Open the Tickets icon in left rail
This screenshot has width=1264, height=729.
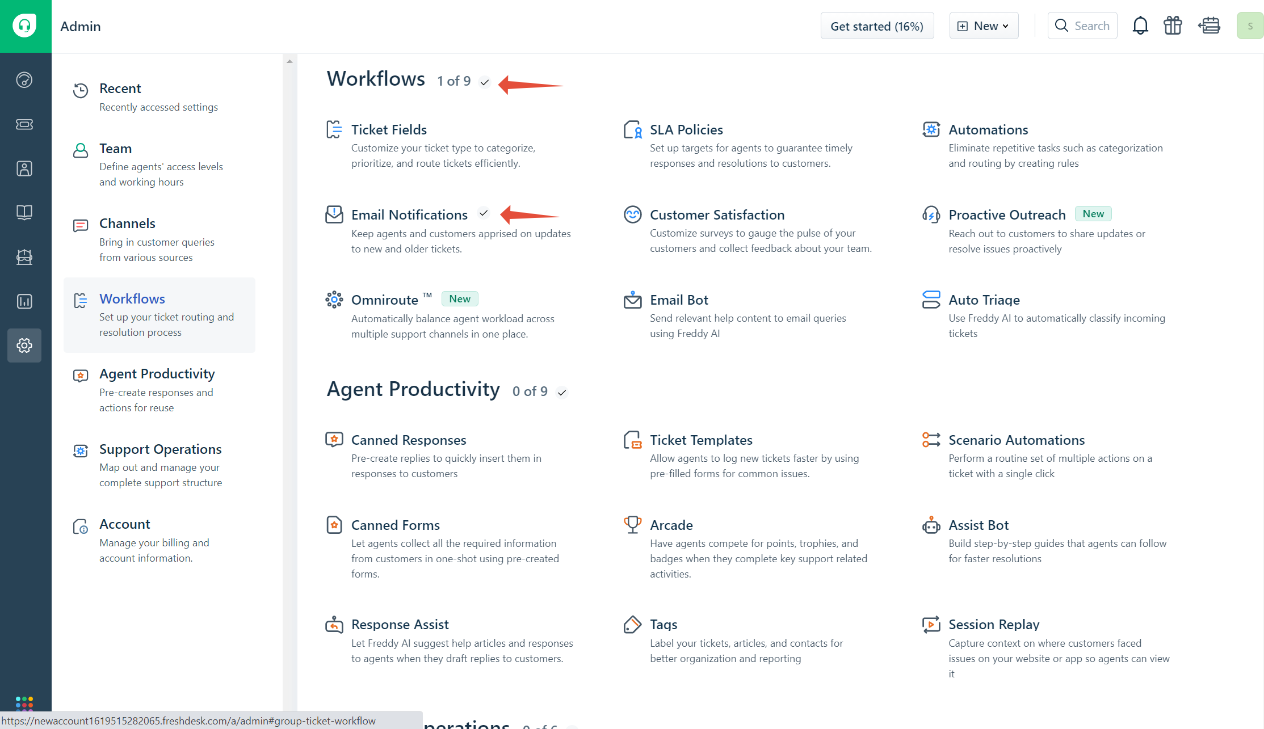[25, 124]
